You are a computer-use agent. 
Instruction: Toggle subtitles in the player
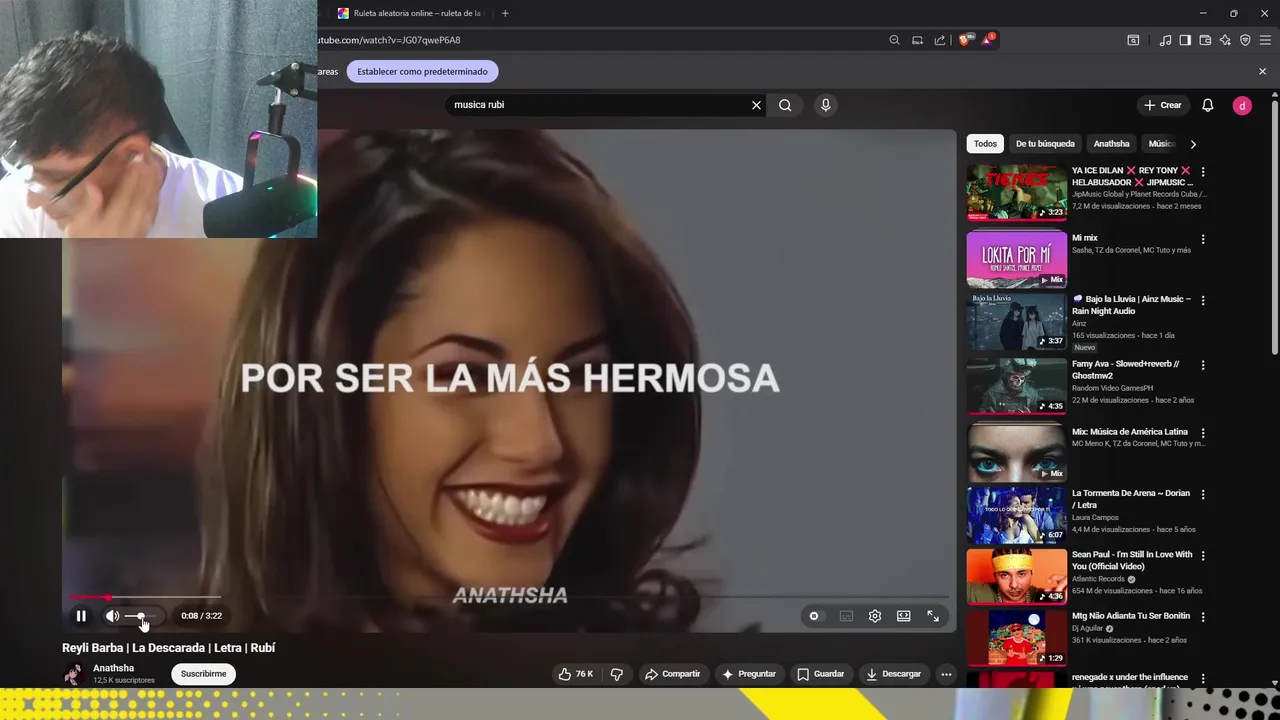[x=846, y=616]
